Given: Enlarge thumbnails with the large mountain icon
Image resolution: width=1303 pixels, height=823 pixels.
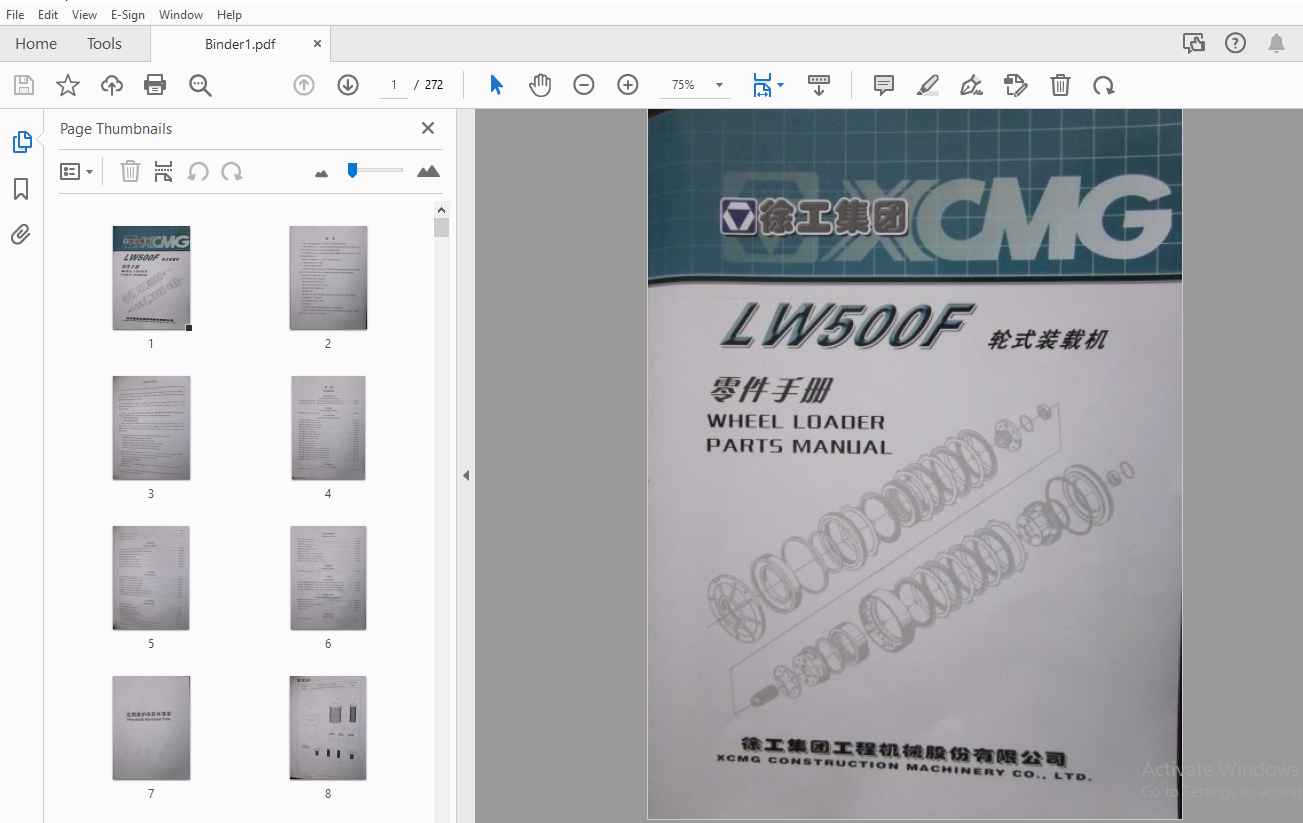Looking at the screenshot, I should click(428, 171).
